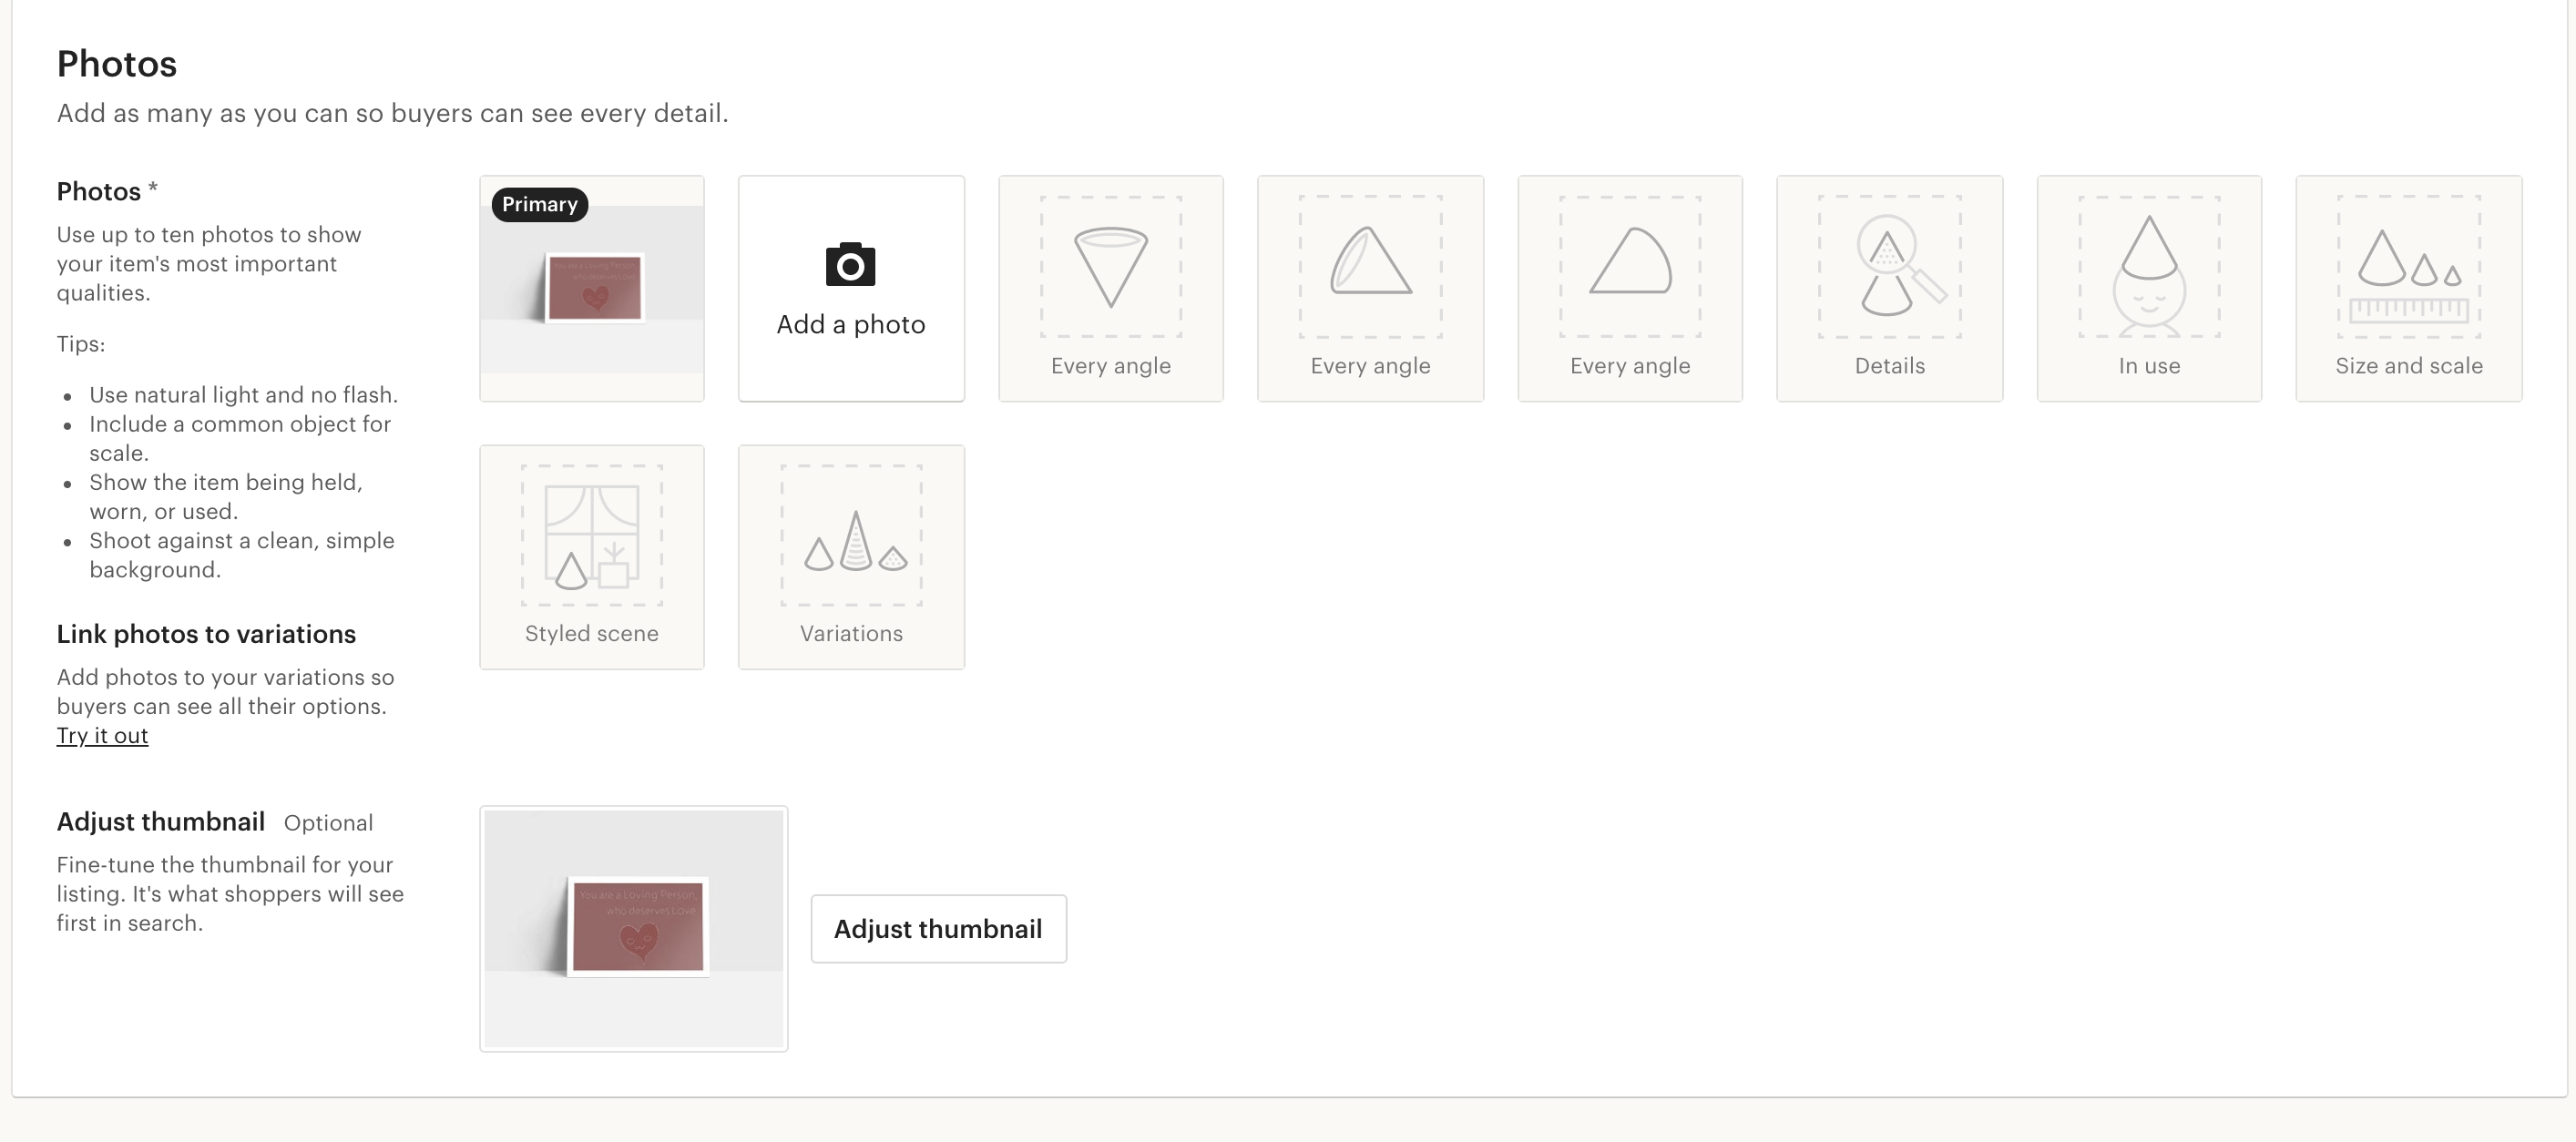This screenshot has height=1142, width=2576.
Task: Choose the Size and scale ruler placeholder
Action: point(2408,288)
